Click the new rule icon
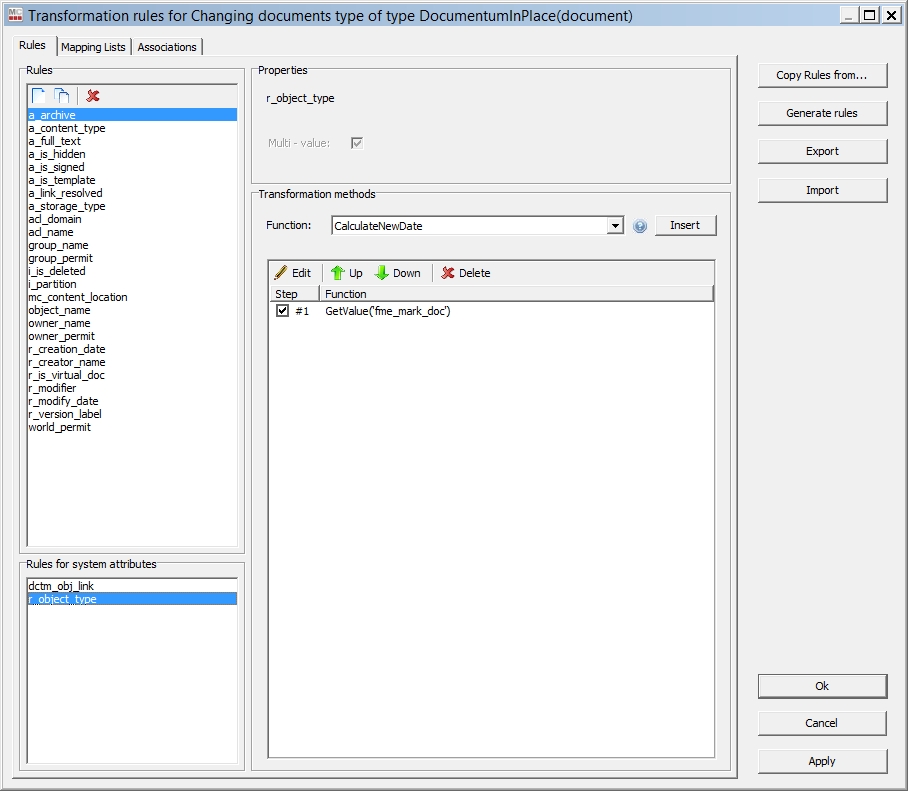908x791 pixels. pyautogui.click(x=38, y=96)
